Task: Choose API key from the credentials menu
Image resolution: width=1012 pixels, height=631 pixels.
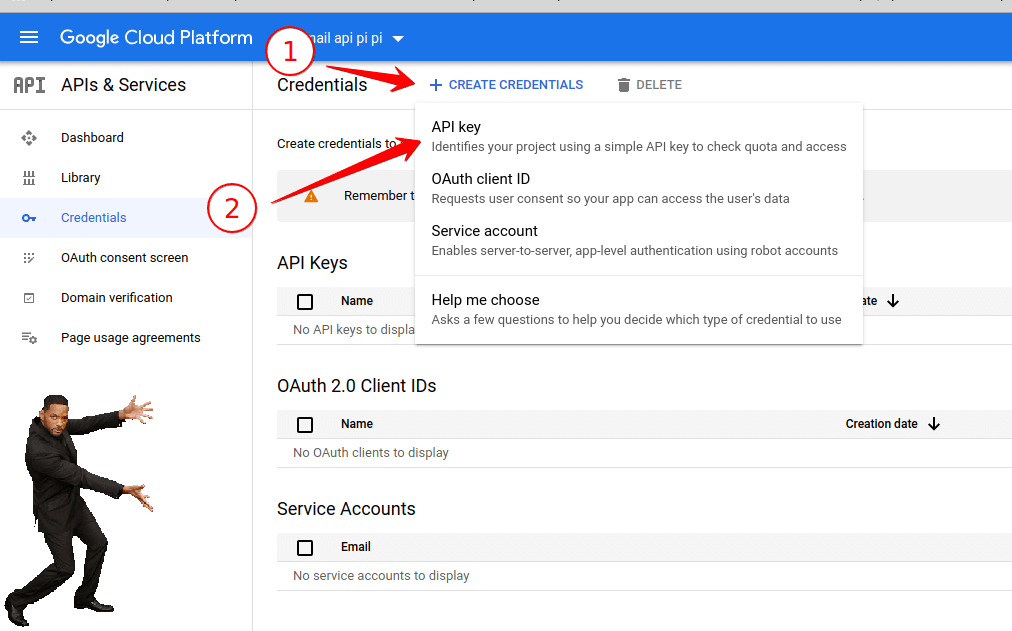Action: 639,136
